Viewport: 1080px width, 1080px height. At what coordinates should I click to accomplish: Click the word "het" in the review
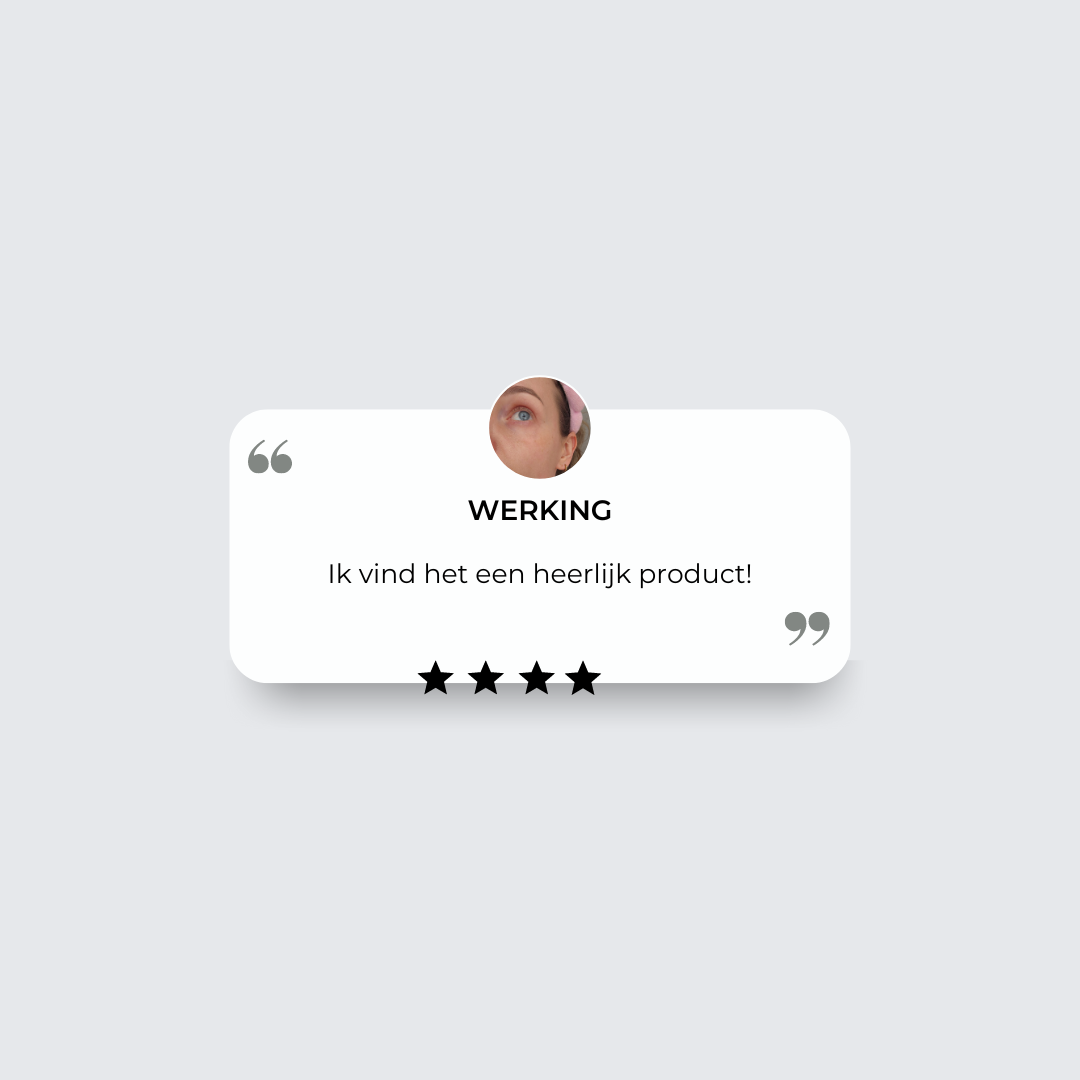click(446, 574)
